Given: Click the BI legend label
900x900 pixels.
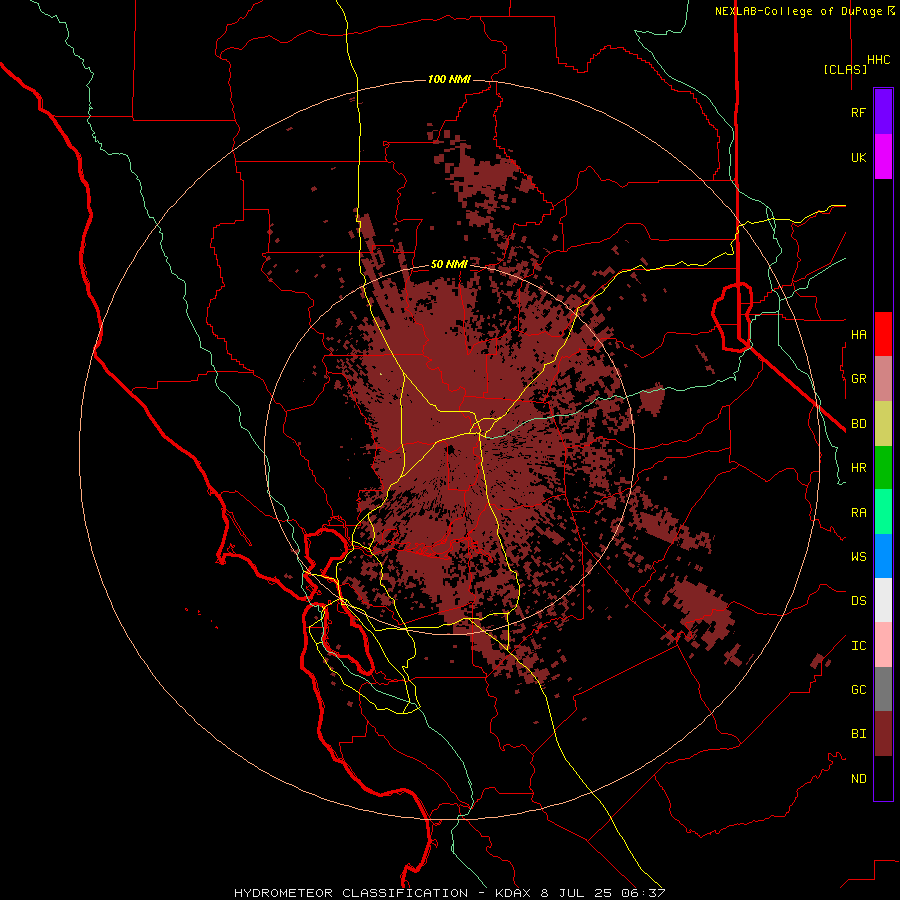Looking at the screenshot, I should pyautogui.click(x=858, y=734).
